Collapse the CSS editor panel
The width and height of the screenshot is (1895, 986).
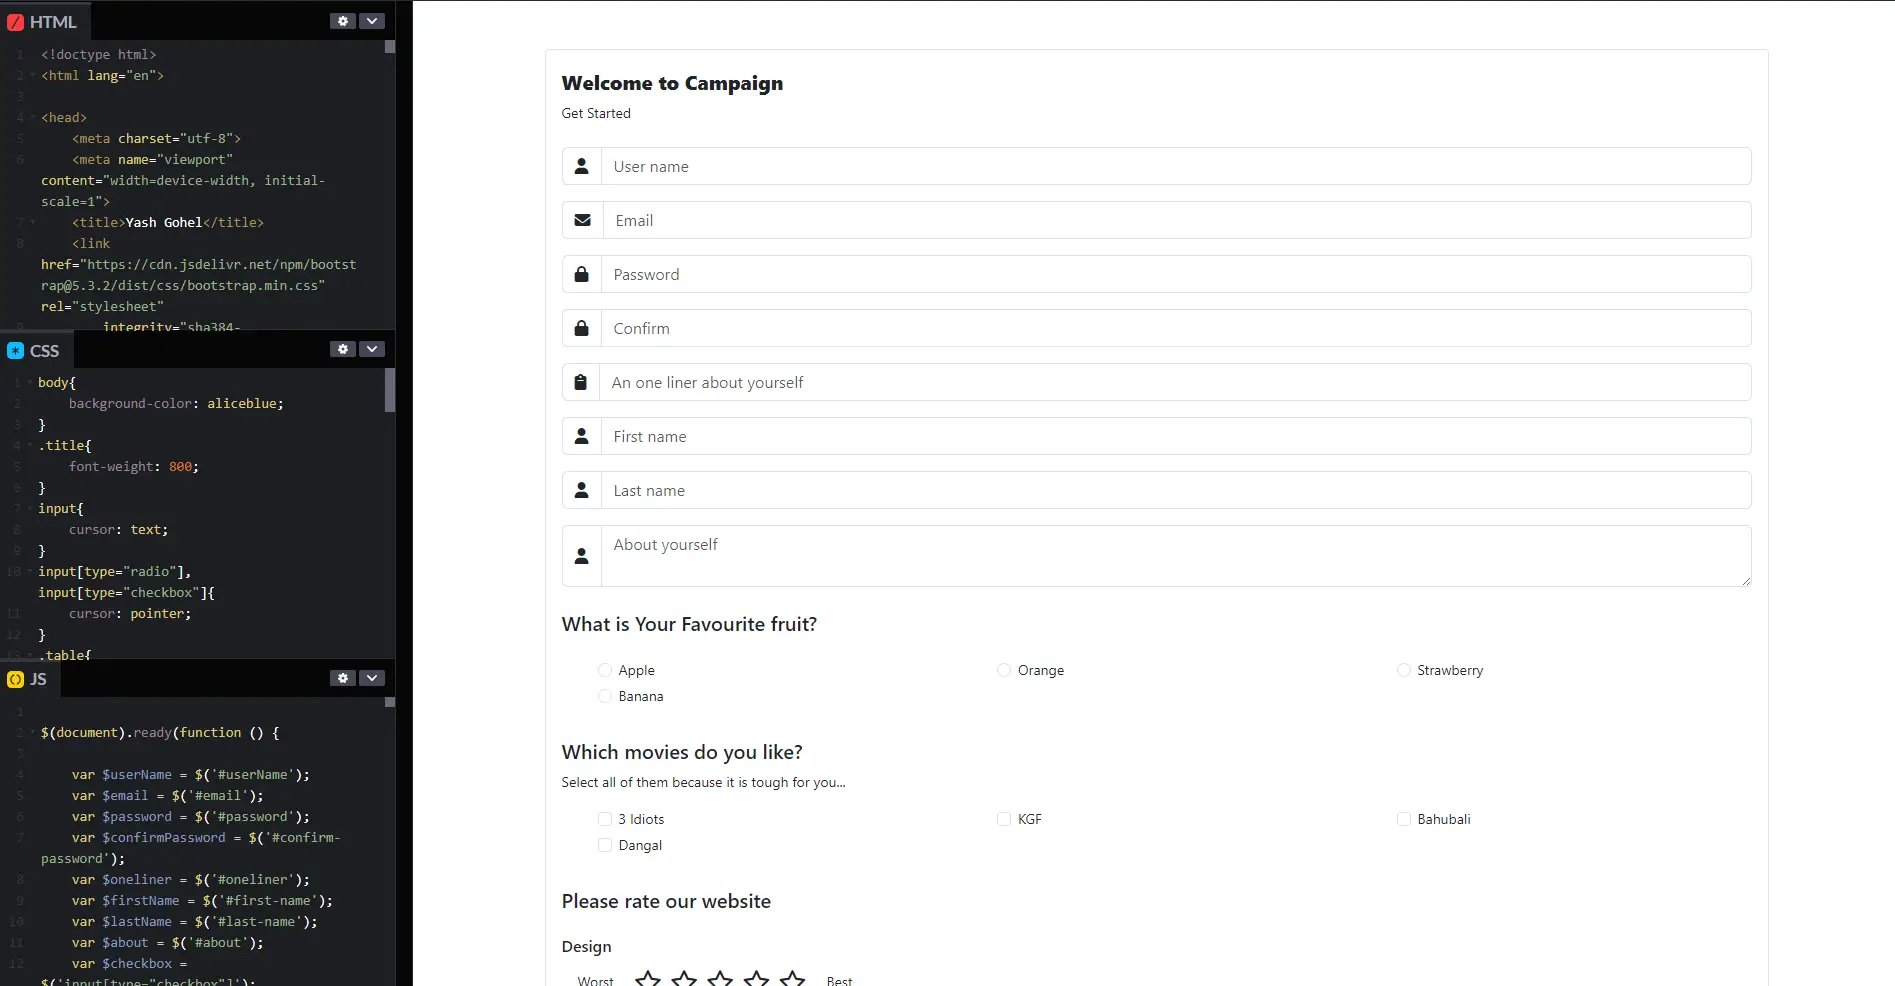[371, 349]
